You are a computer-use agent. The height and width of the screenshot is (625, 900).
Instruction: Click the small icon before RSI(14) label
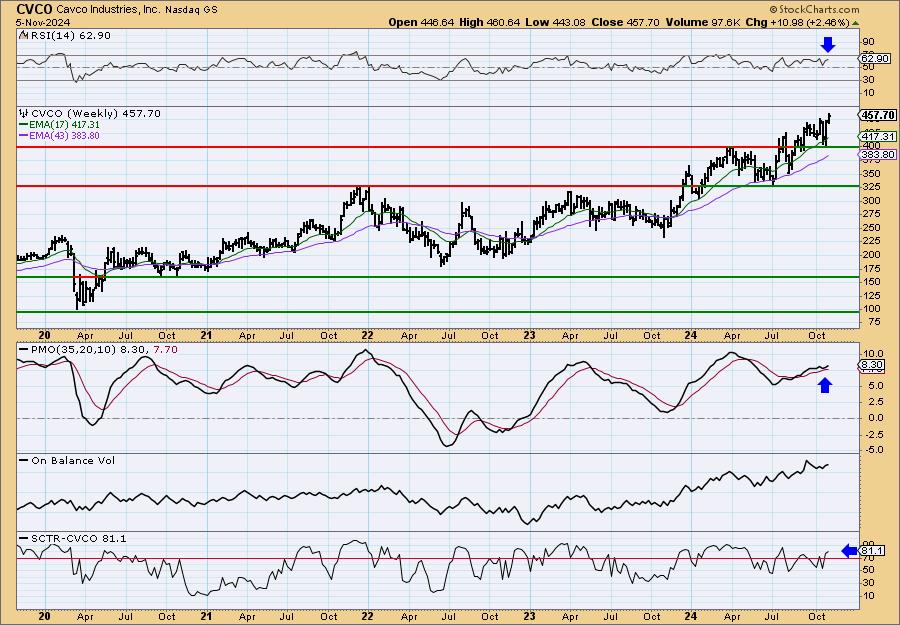(x=23, y=35)
